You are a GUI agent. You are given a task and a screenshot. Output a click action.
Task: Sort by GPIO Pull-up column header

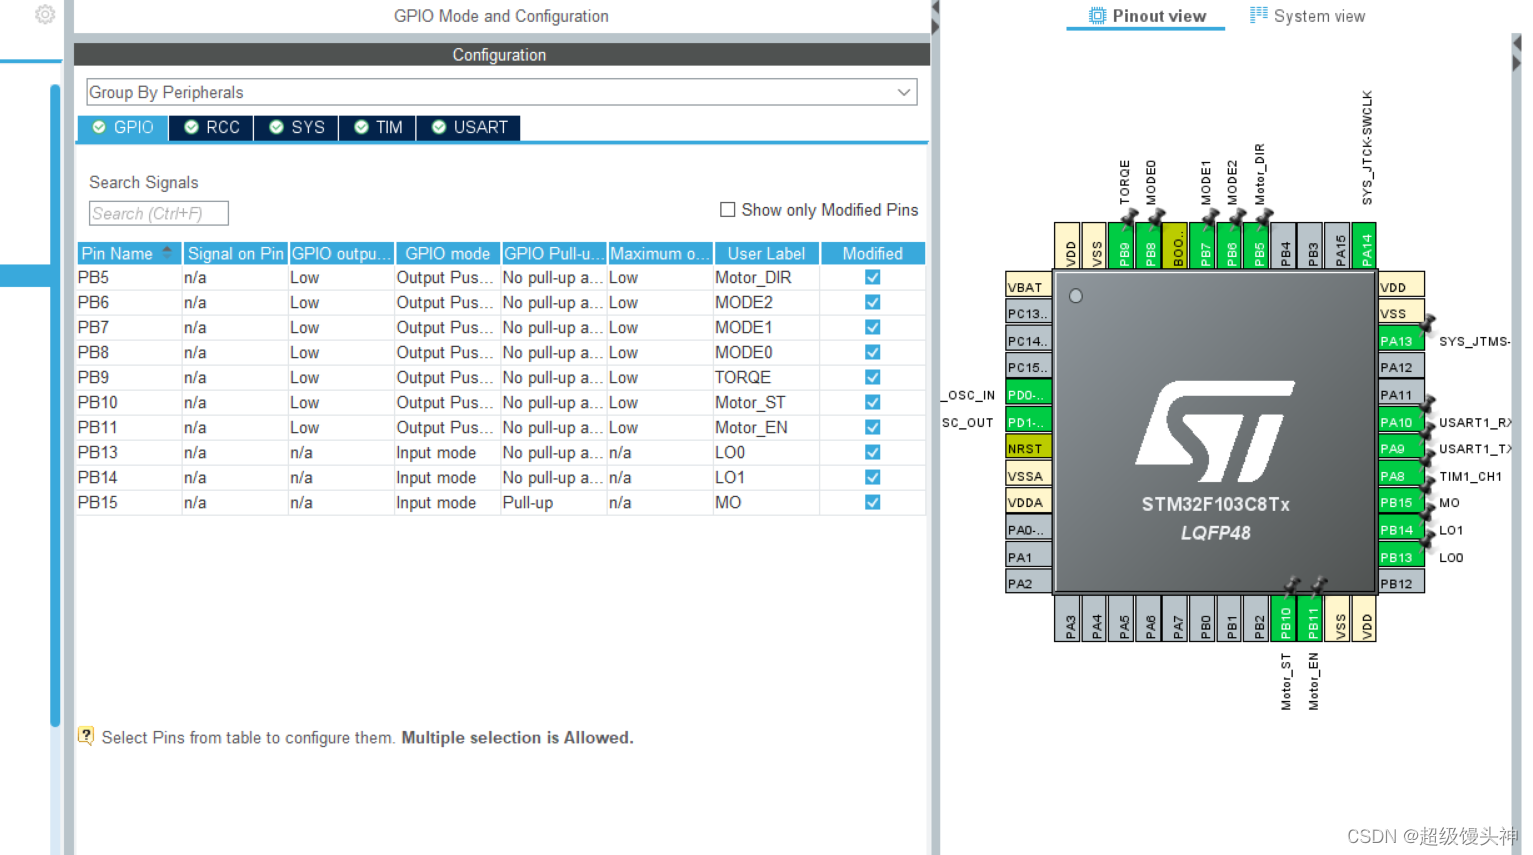(x=553, y=254)
